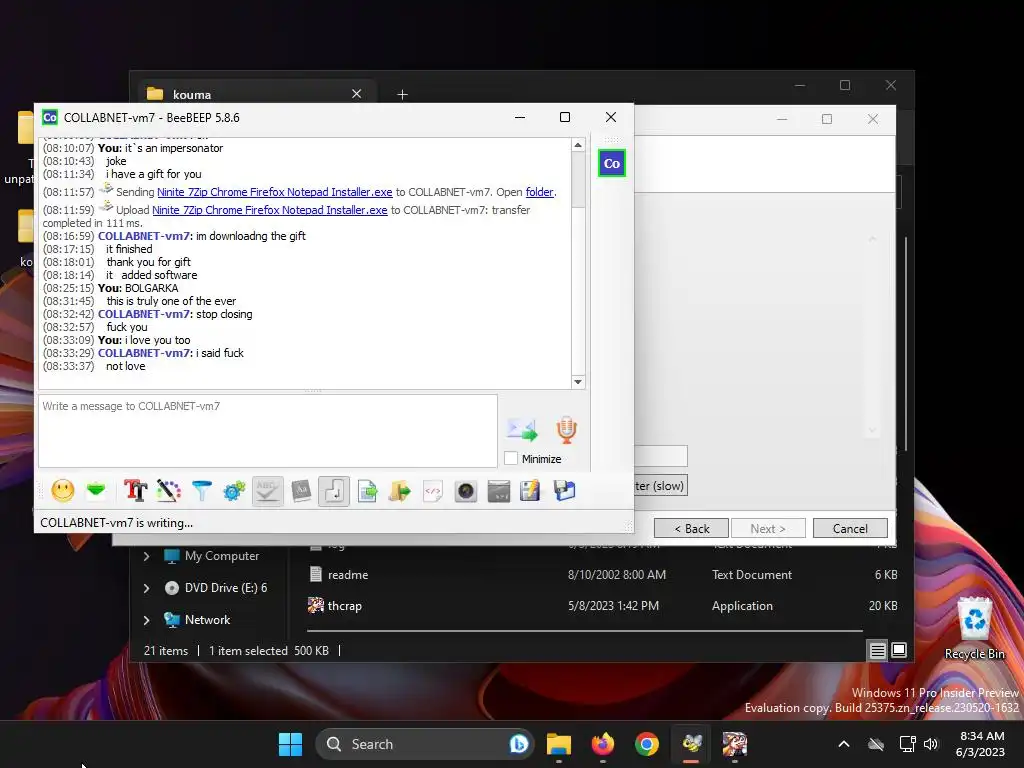Click the dark terminal-style toolbar icon
Screen dimensions: 1024x768
pos(499,490)
